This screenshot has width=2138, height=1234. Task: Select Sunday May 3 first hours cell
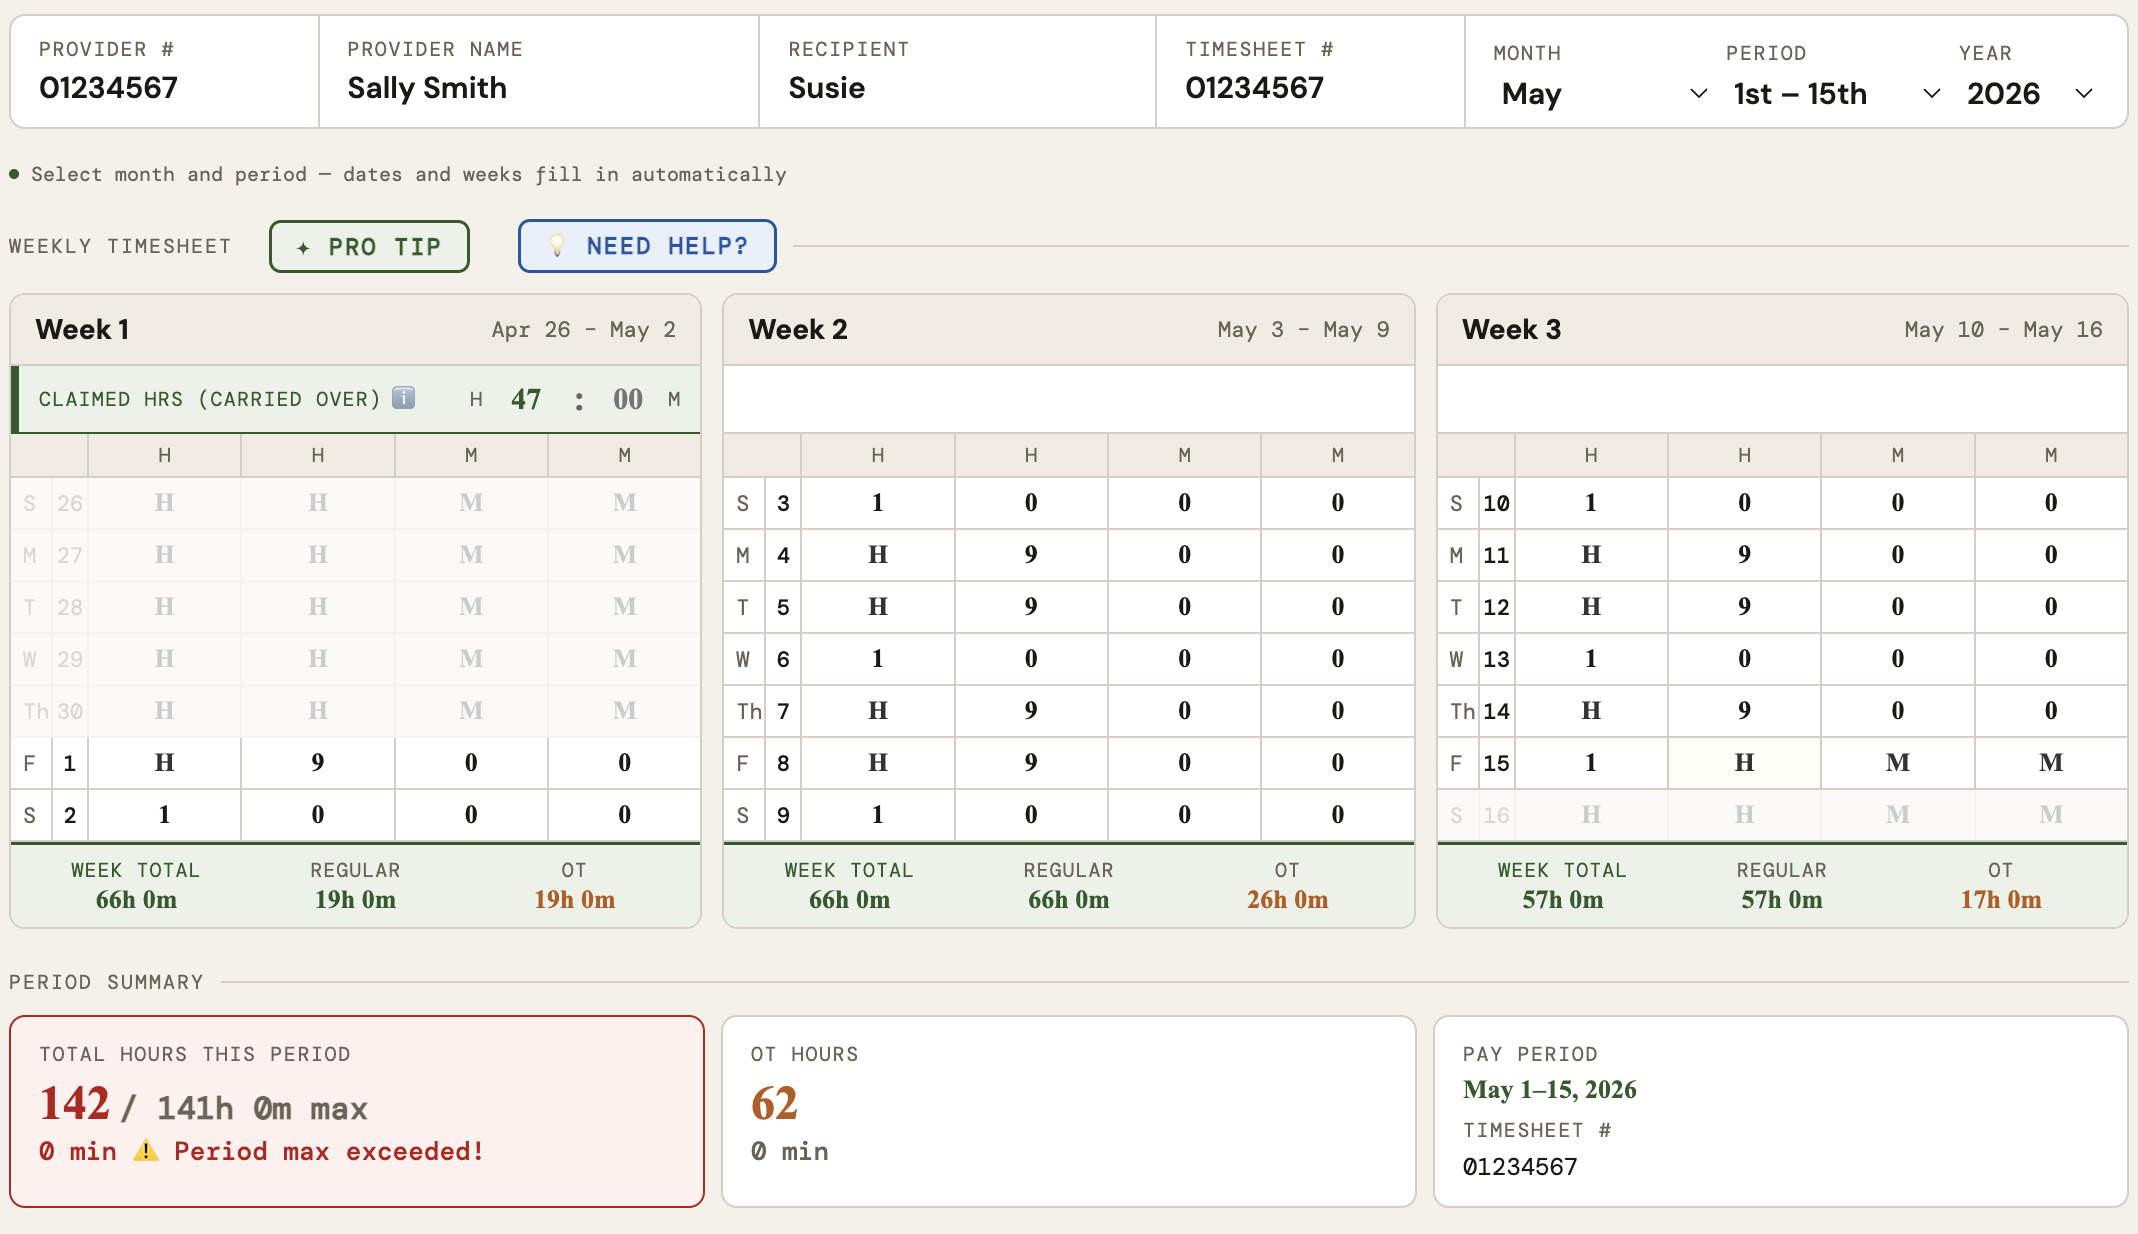tap(878, 503)
